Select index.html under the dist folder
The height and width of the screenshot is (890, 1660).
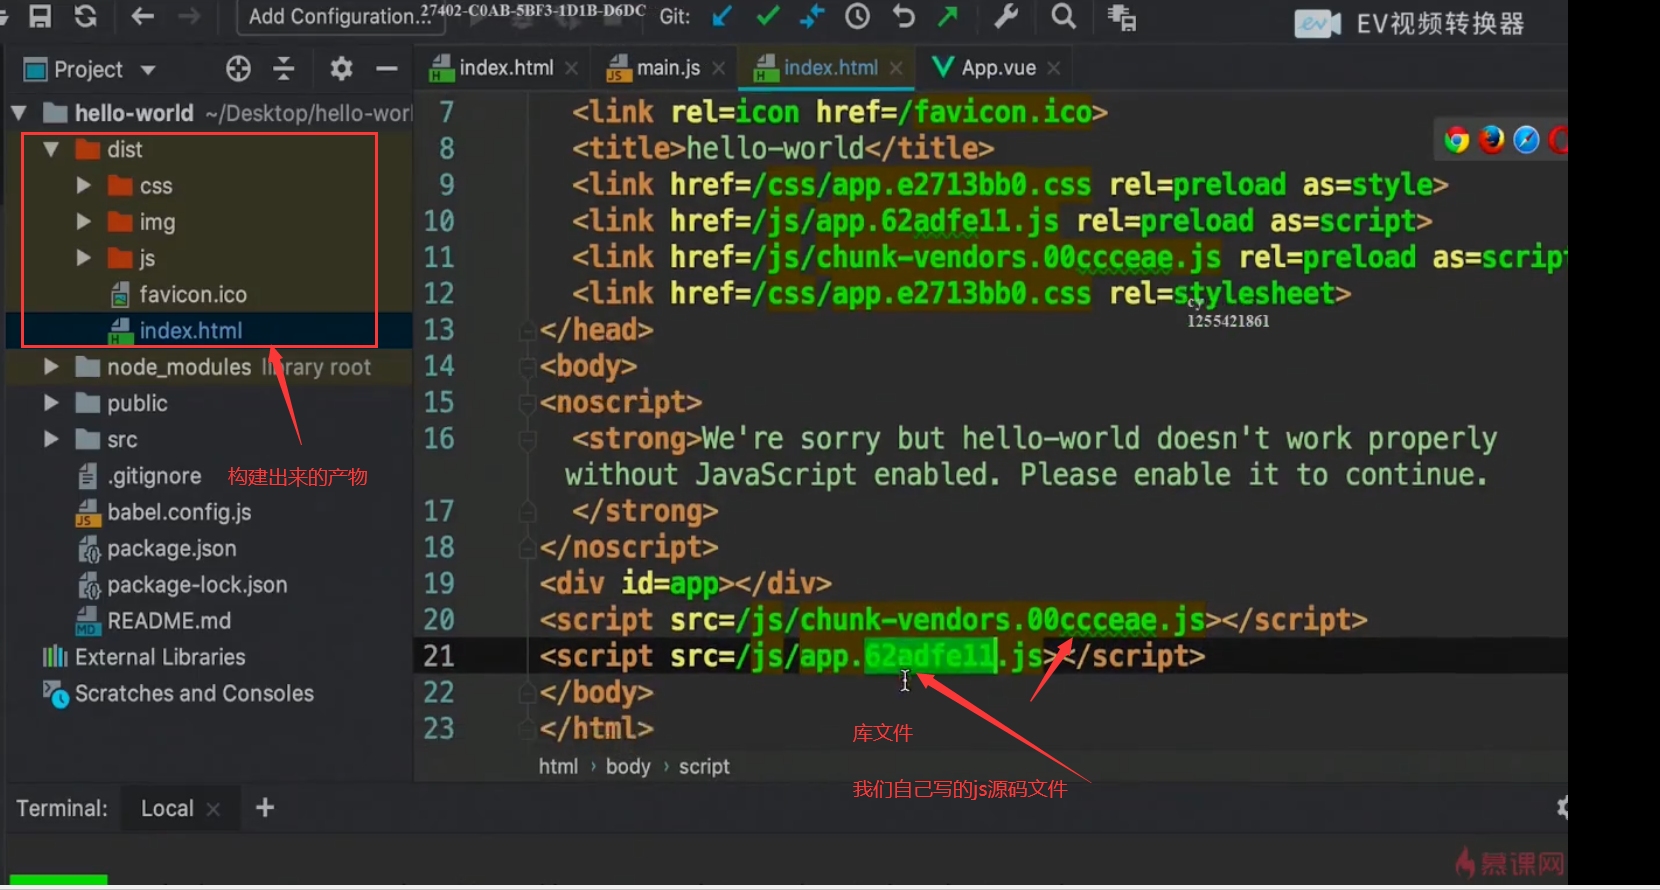point(191,331)
